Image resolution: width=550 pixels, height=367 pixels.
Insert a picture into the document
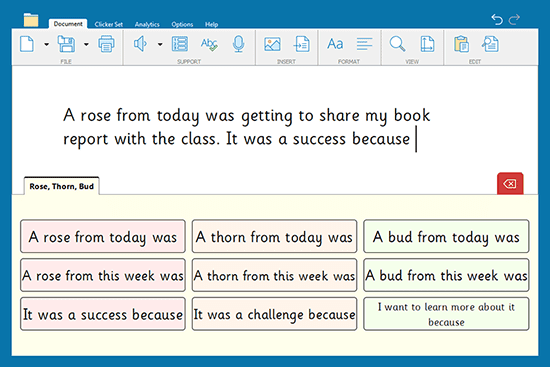[x=272, y=44]
